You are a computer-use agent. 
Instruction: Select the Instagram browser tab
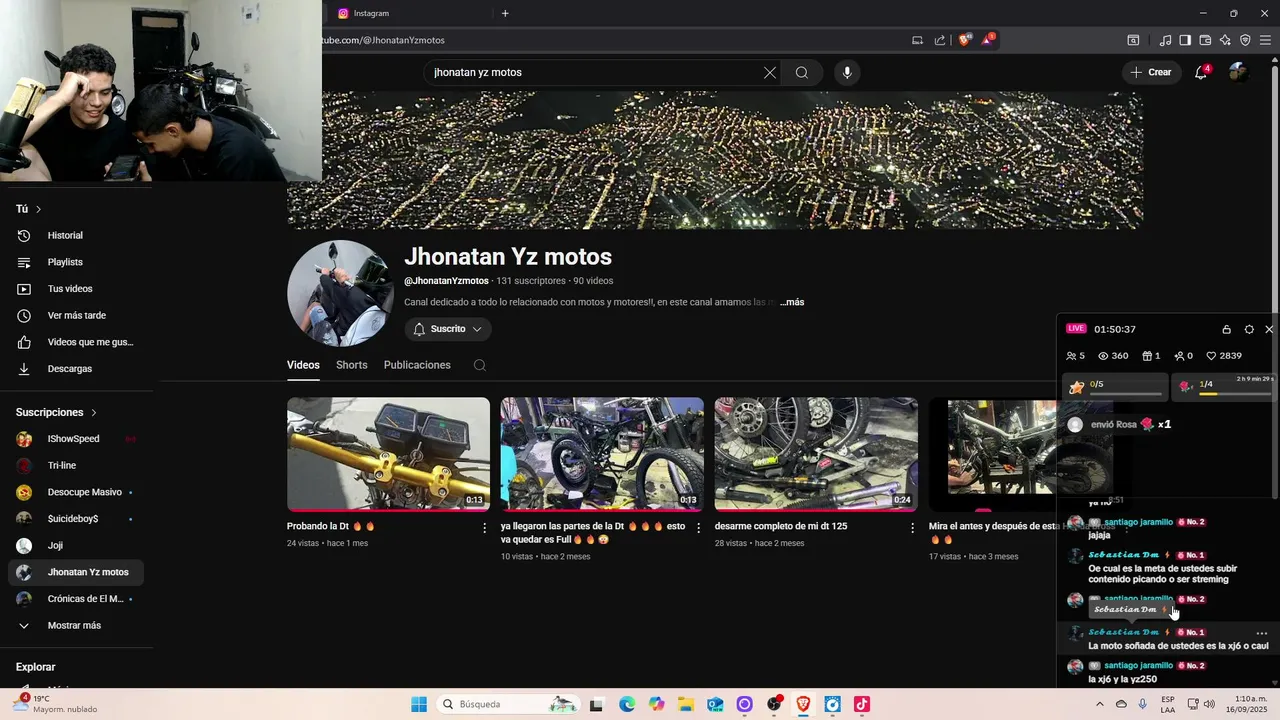point(410,13)
